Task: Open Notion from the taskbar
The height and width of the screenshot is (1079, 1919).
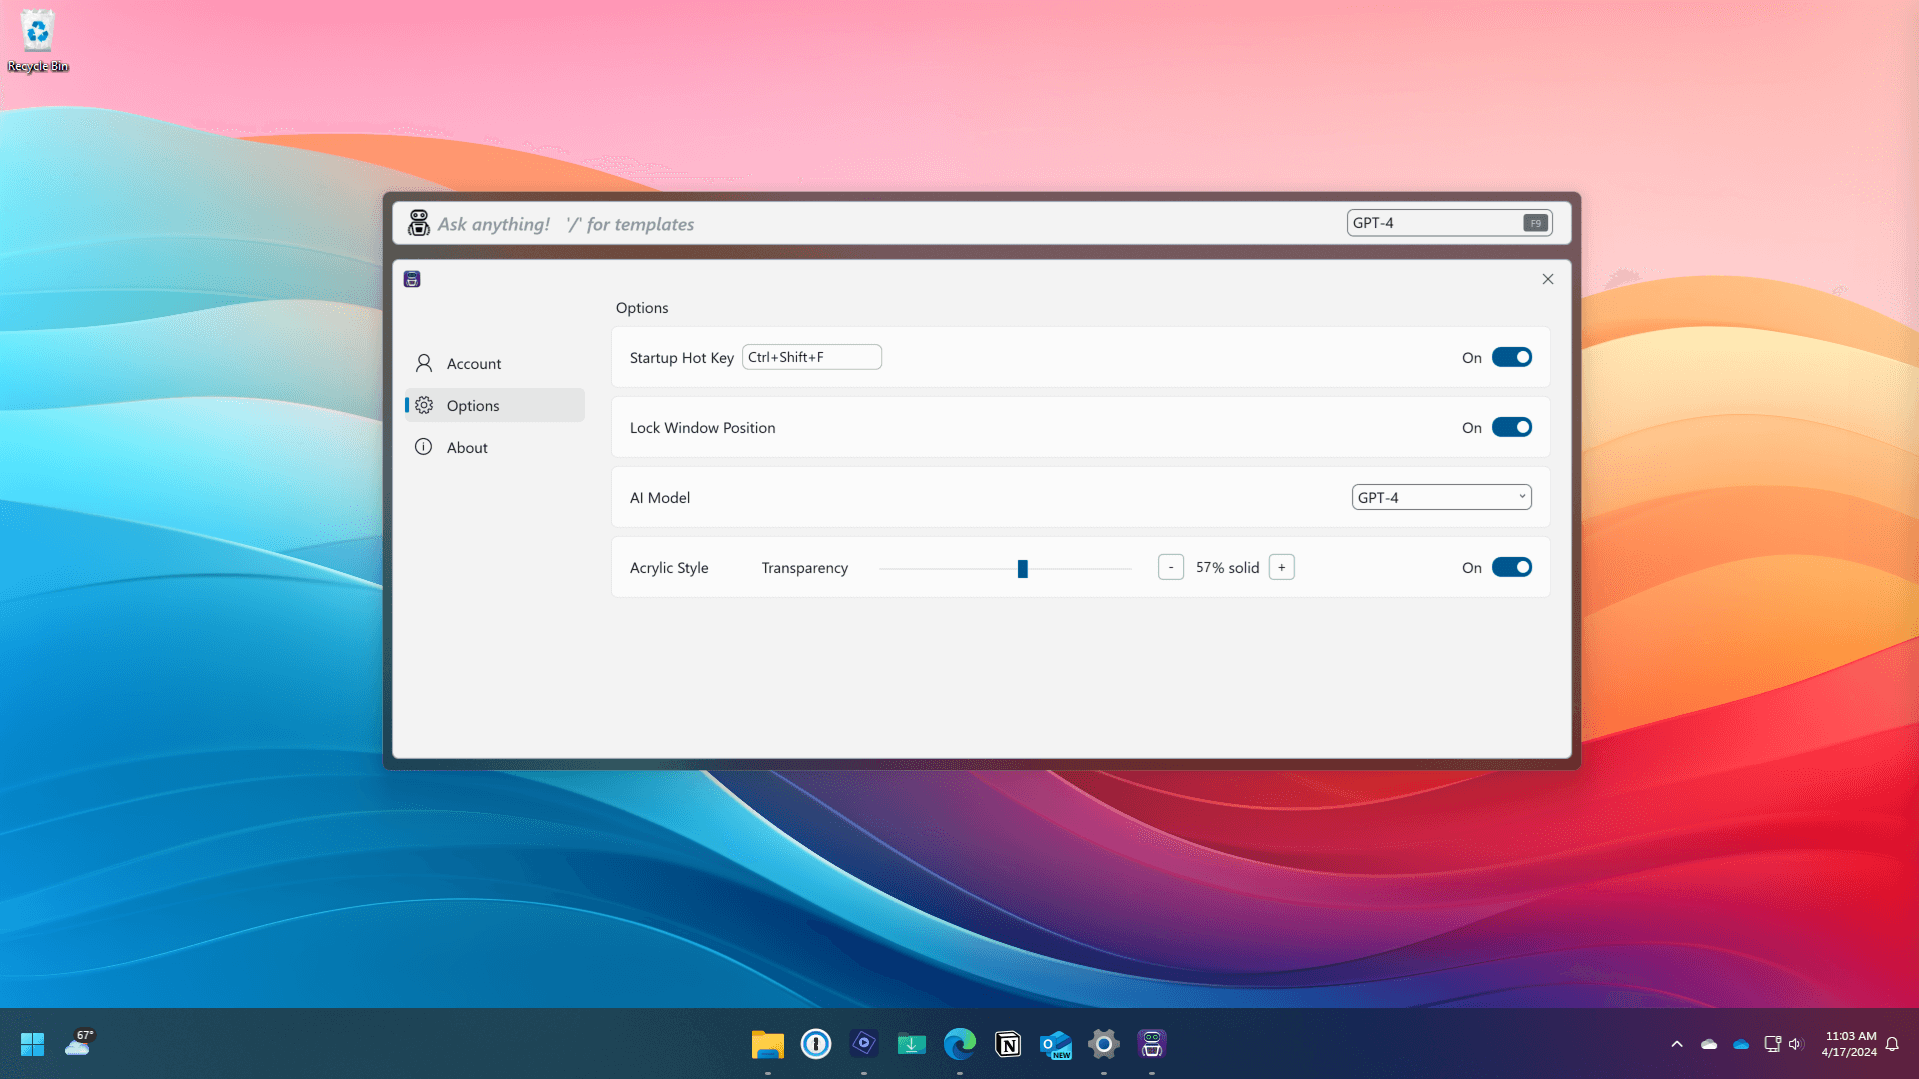Action: click(1008, 1044)
